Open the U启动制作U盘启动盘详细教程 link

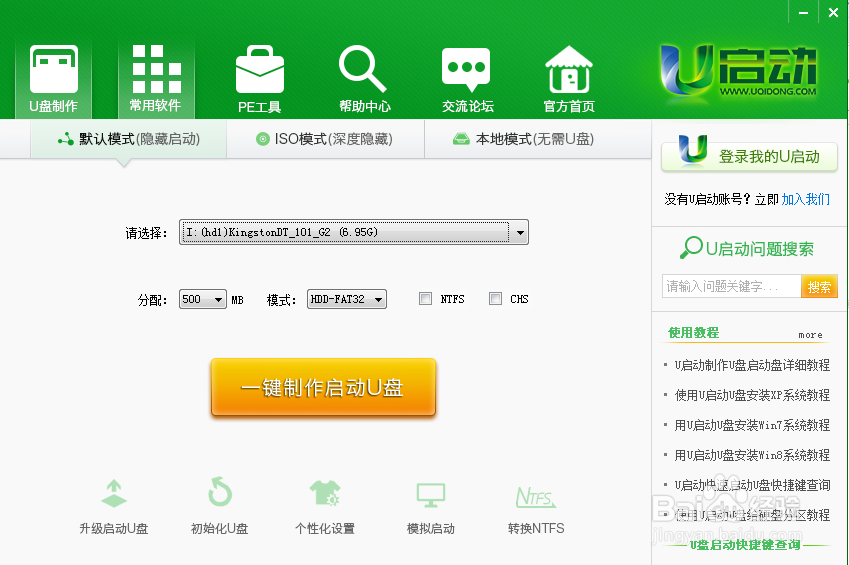pyautogui.click(x=752, y=365)
